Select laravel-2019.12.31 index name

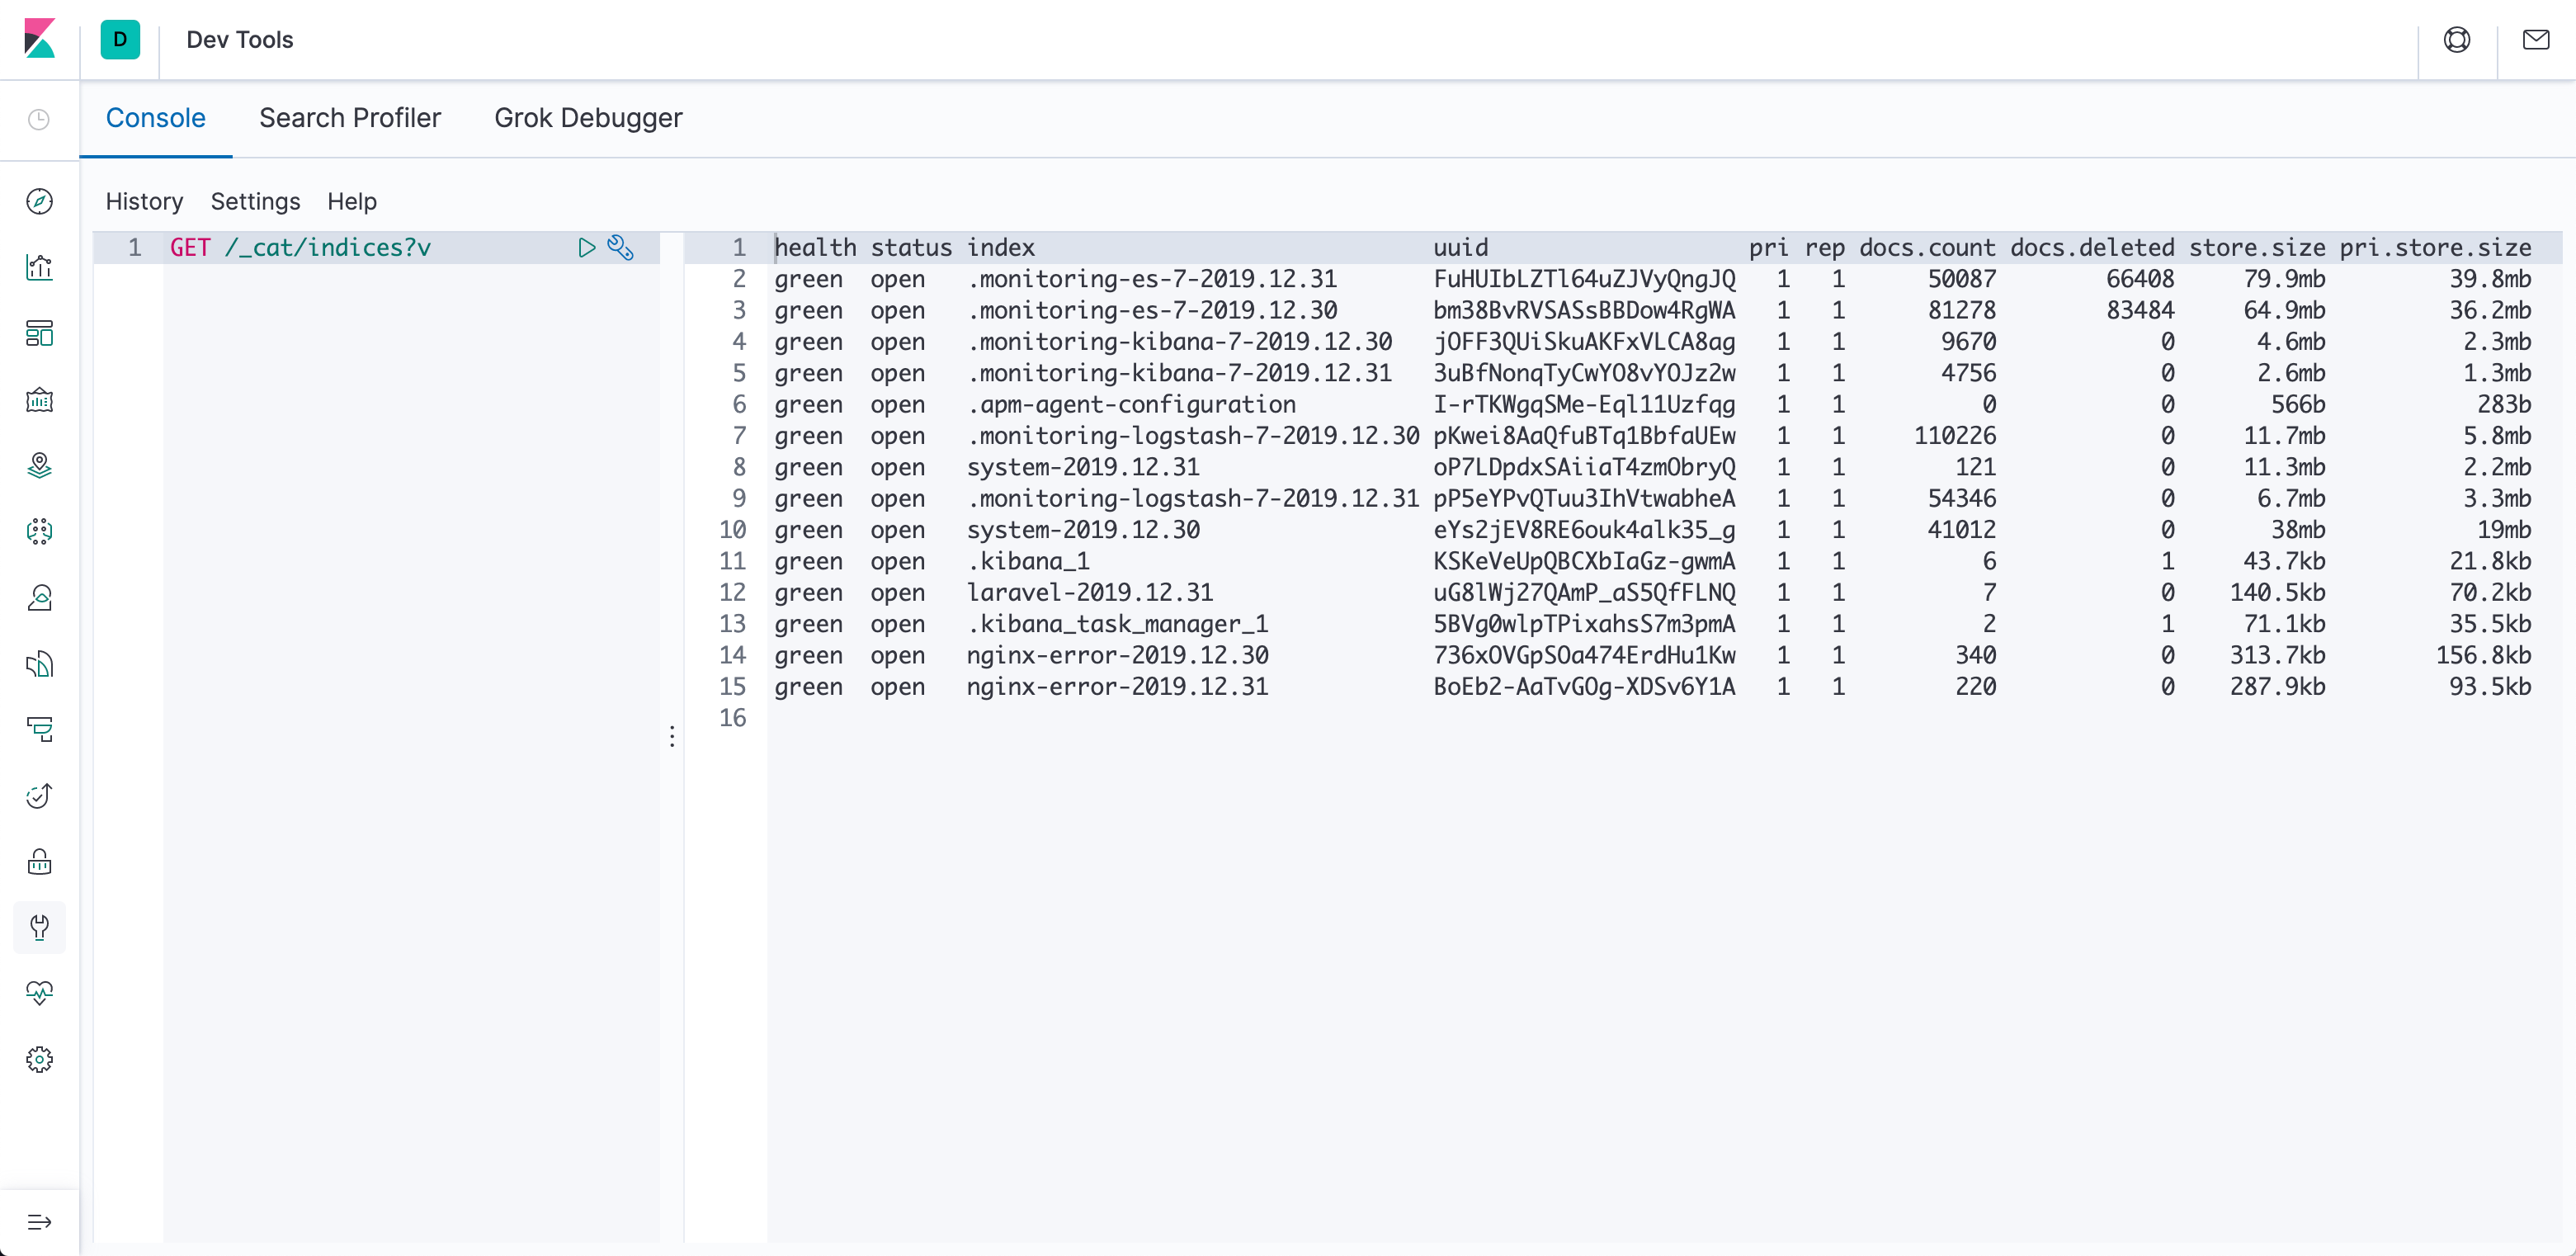tap(1090, 593)
